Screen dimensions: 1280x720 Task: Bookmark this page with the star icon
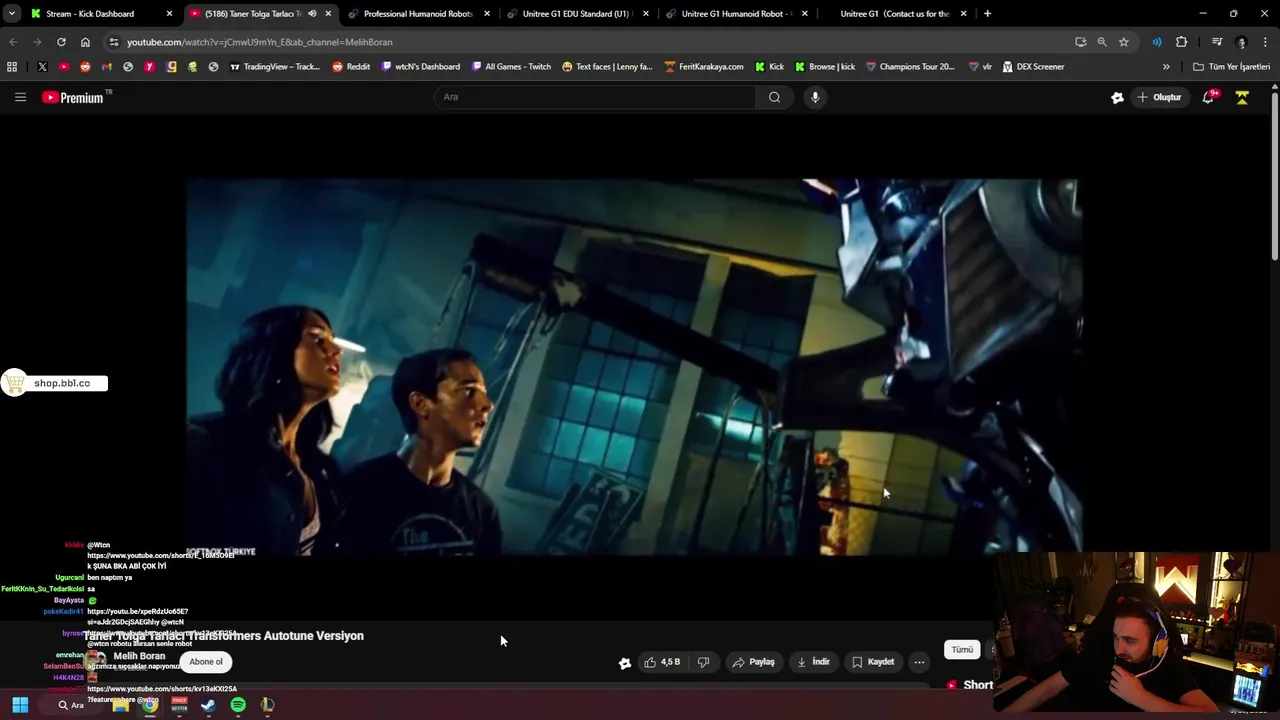click(1124, 42)
